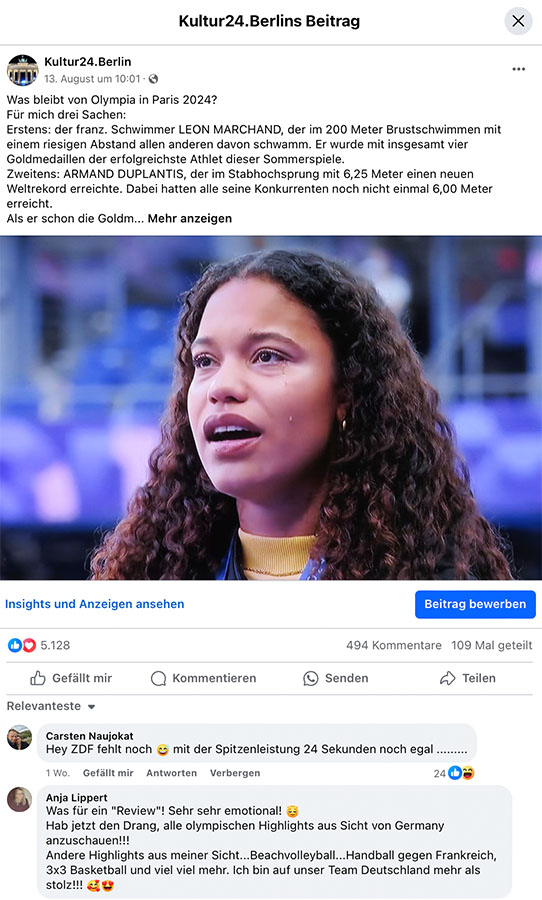Click the Kommentieren speech bubble button
Image resolution: width=542 pixels, height=900 pixels.
[203, 678]
